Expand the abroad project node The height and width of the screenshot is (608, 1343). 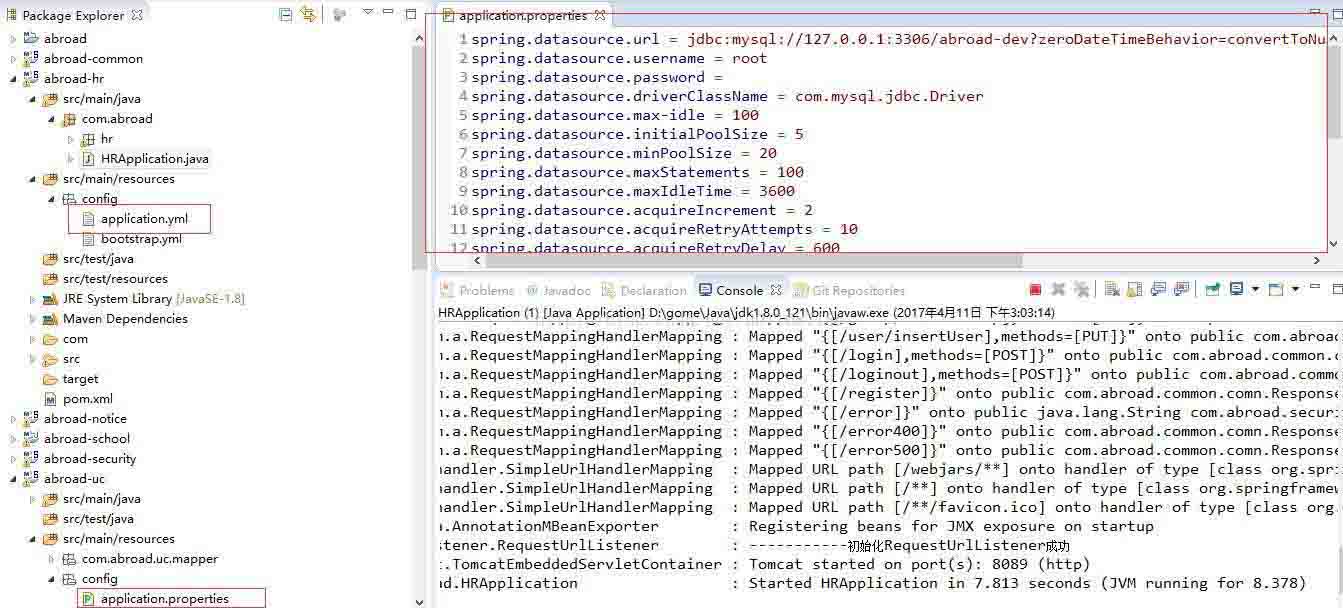pos(13,39)
